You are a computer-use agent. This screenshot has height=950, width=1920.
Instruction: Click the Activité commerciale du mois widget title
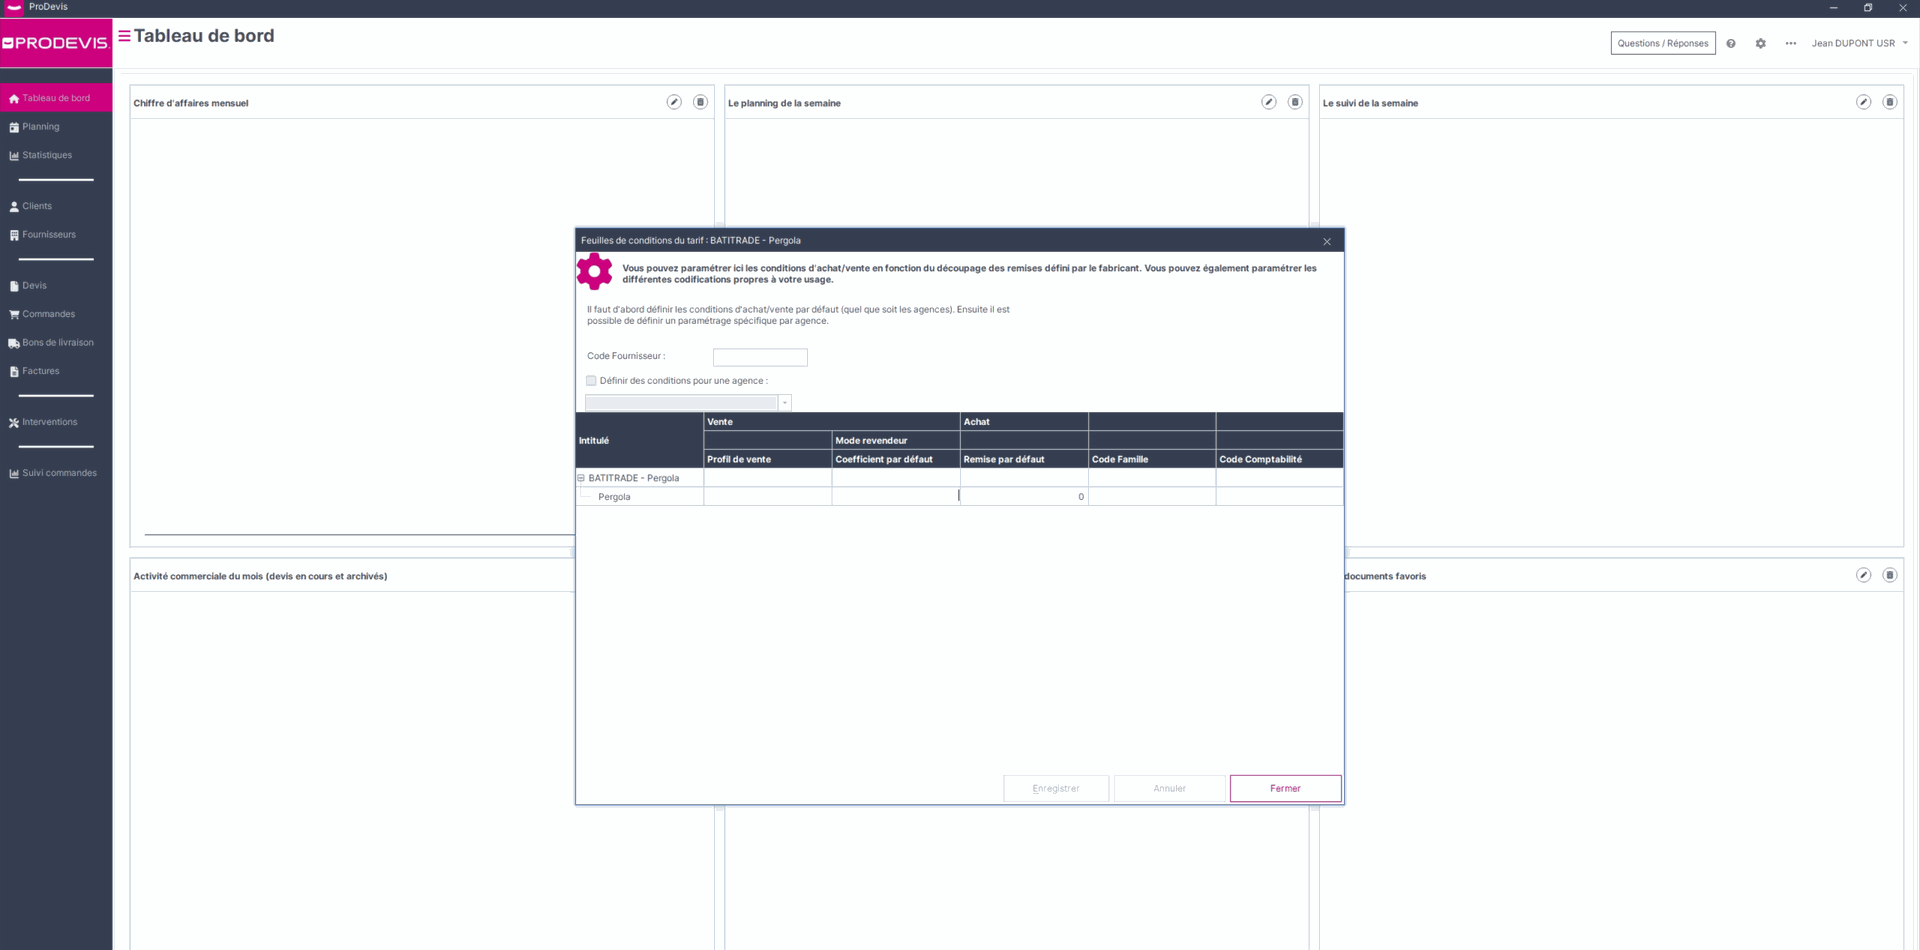pyautogui.click(x=260, y=576)
